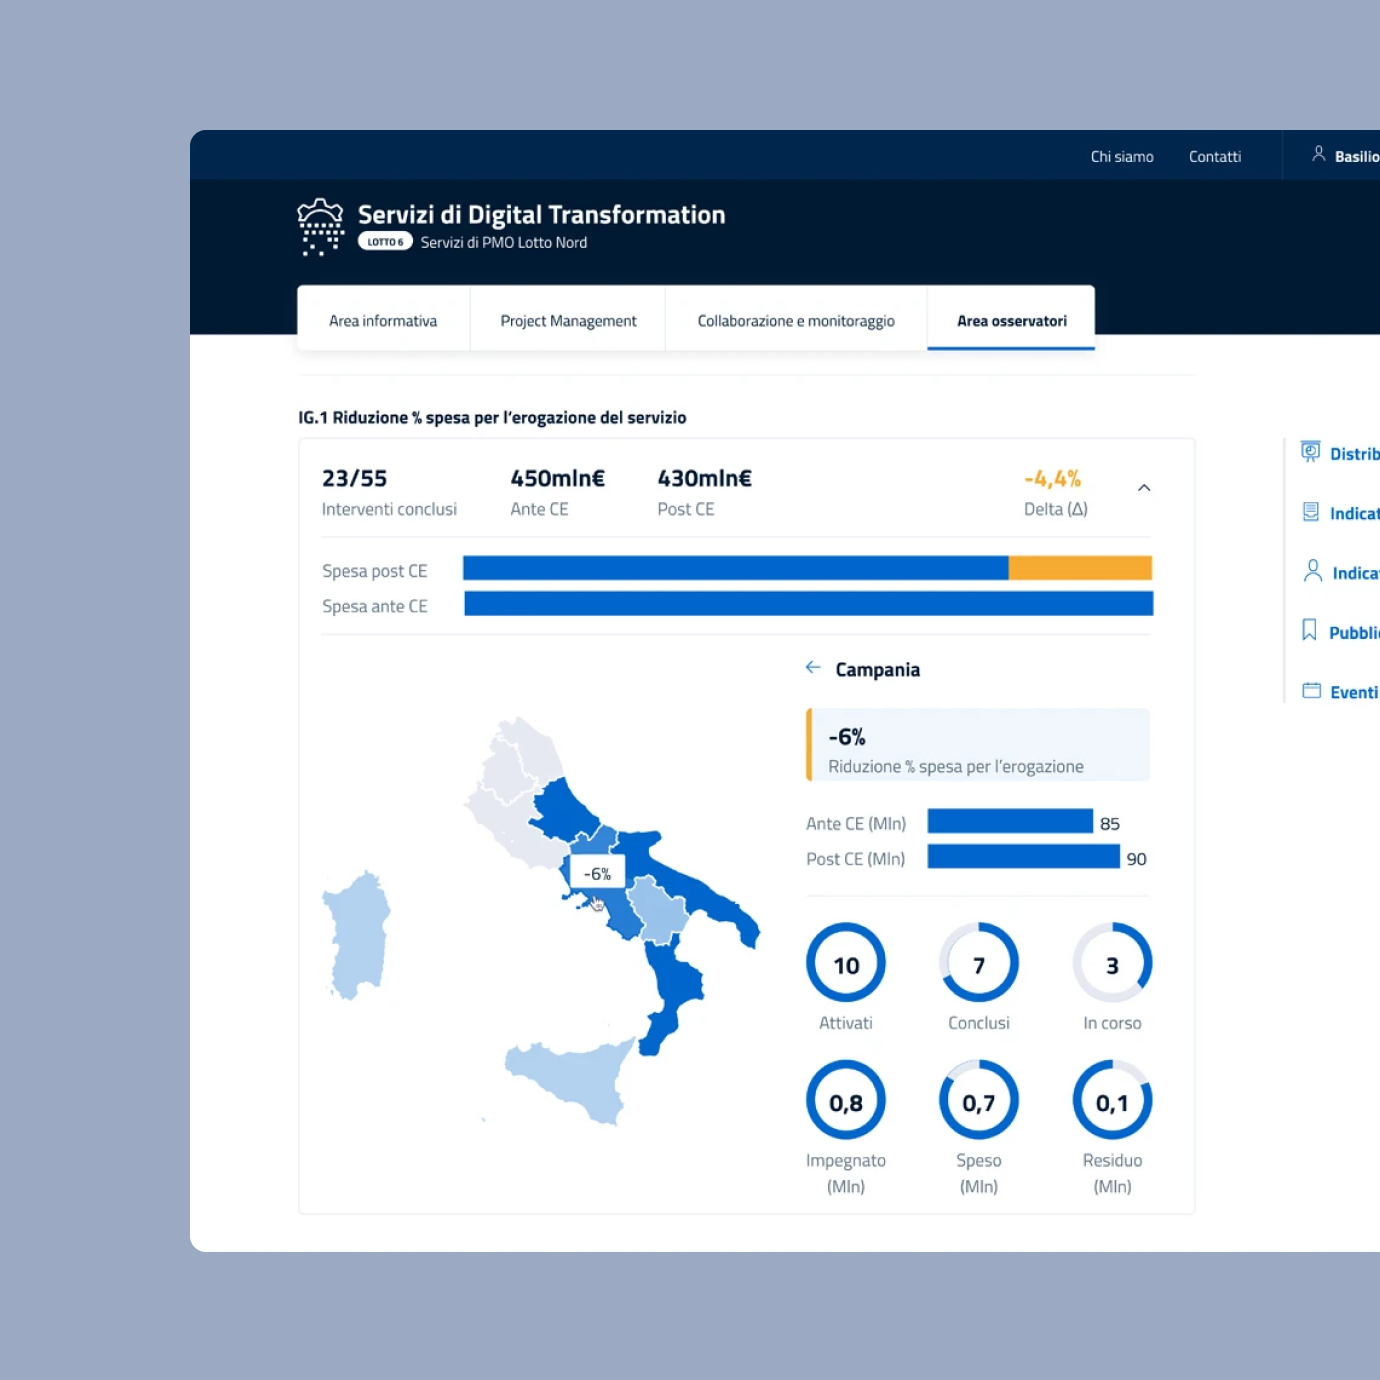Collapse the IG.1 indicator card chevron
Viewport: 1380px width, 1380px height.
pos(1144,488)
